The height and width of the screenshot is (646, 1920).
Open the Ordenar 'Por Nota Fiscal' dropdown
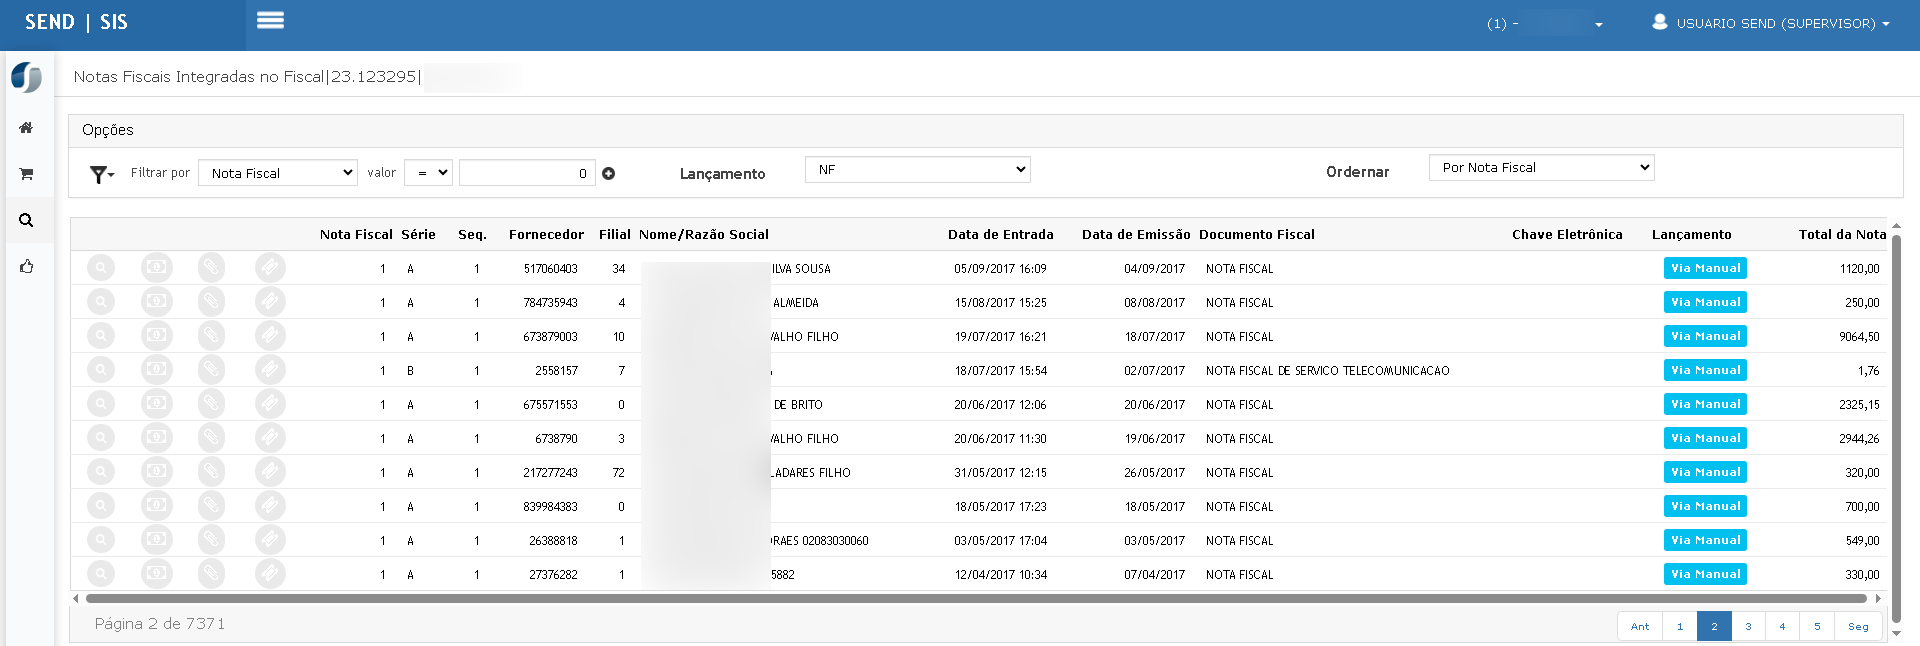tap(1541, 168)
